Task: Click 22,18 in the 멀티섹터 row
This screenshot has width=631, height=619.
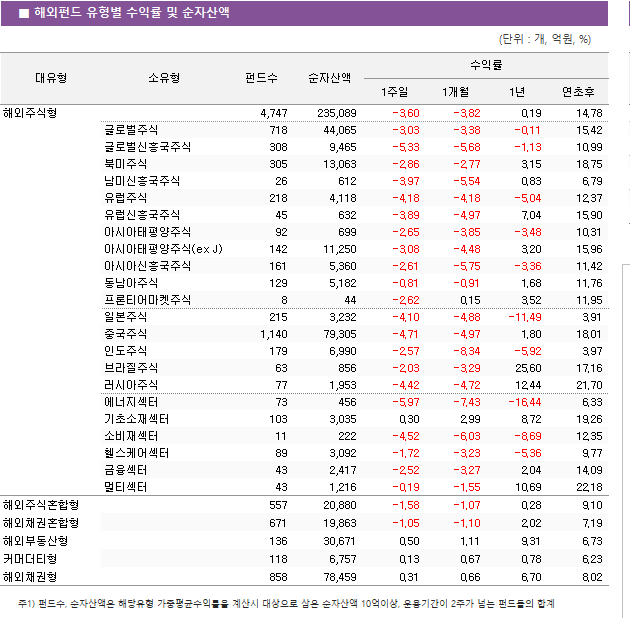Action: click(x=590, y=487)
